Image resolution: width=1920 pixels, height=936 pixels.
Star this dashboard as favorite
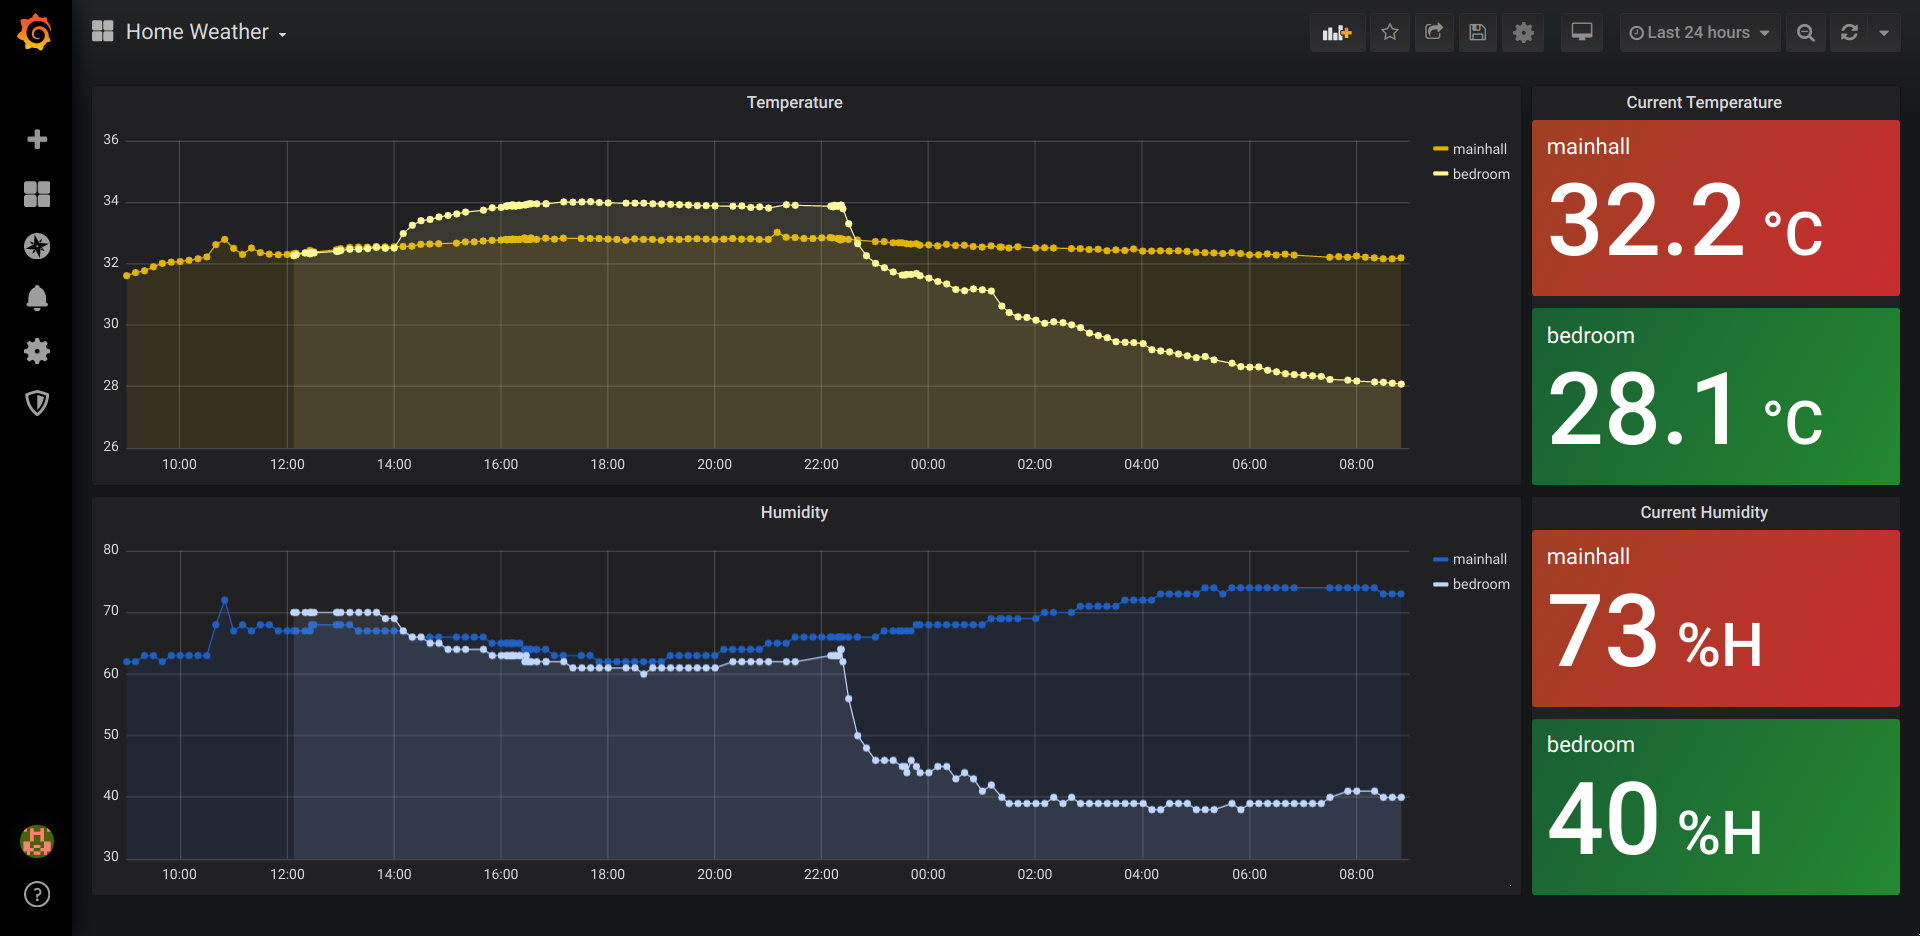1390,33
